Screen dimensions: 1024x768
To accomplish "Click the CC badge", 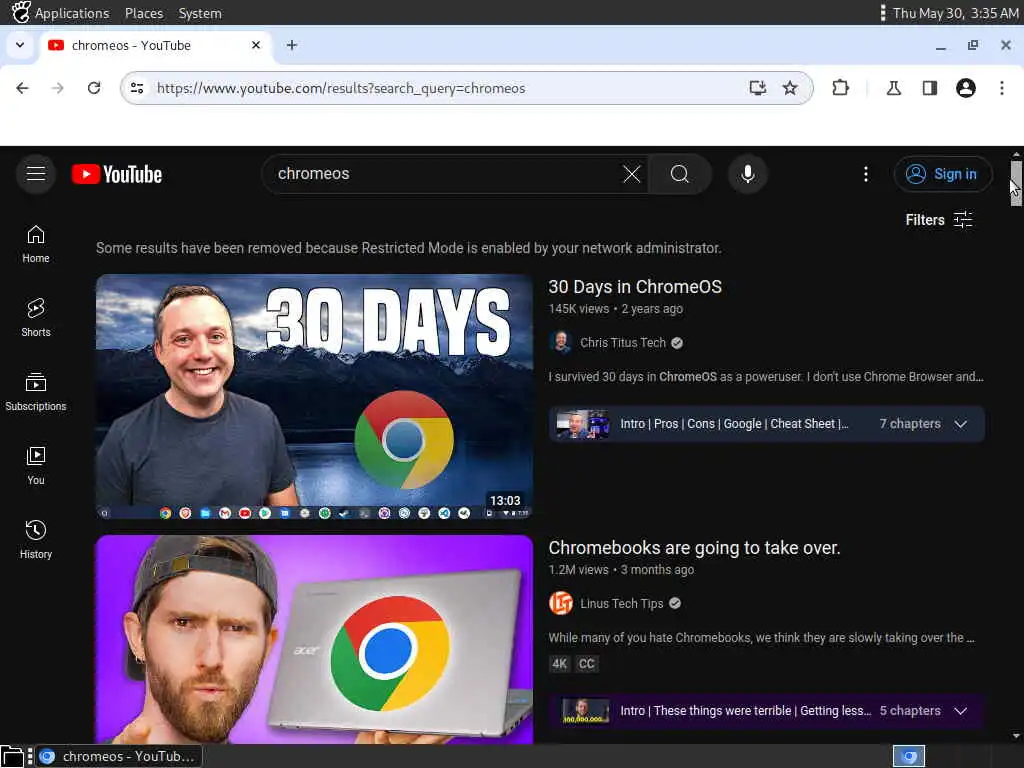I will click(x=586, y=664).
